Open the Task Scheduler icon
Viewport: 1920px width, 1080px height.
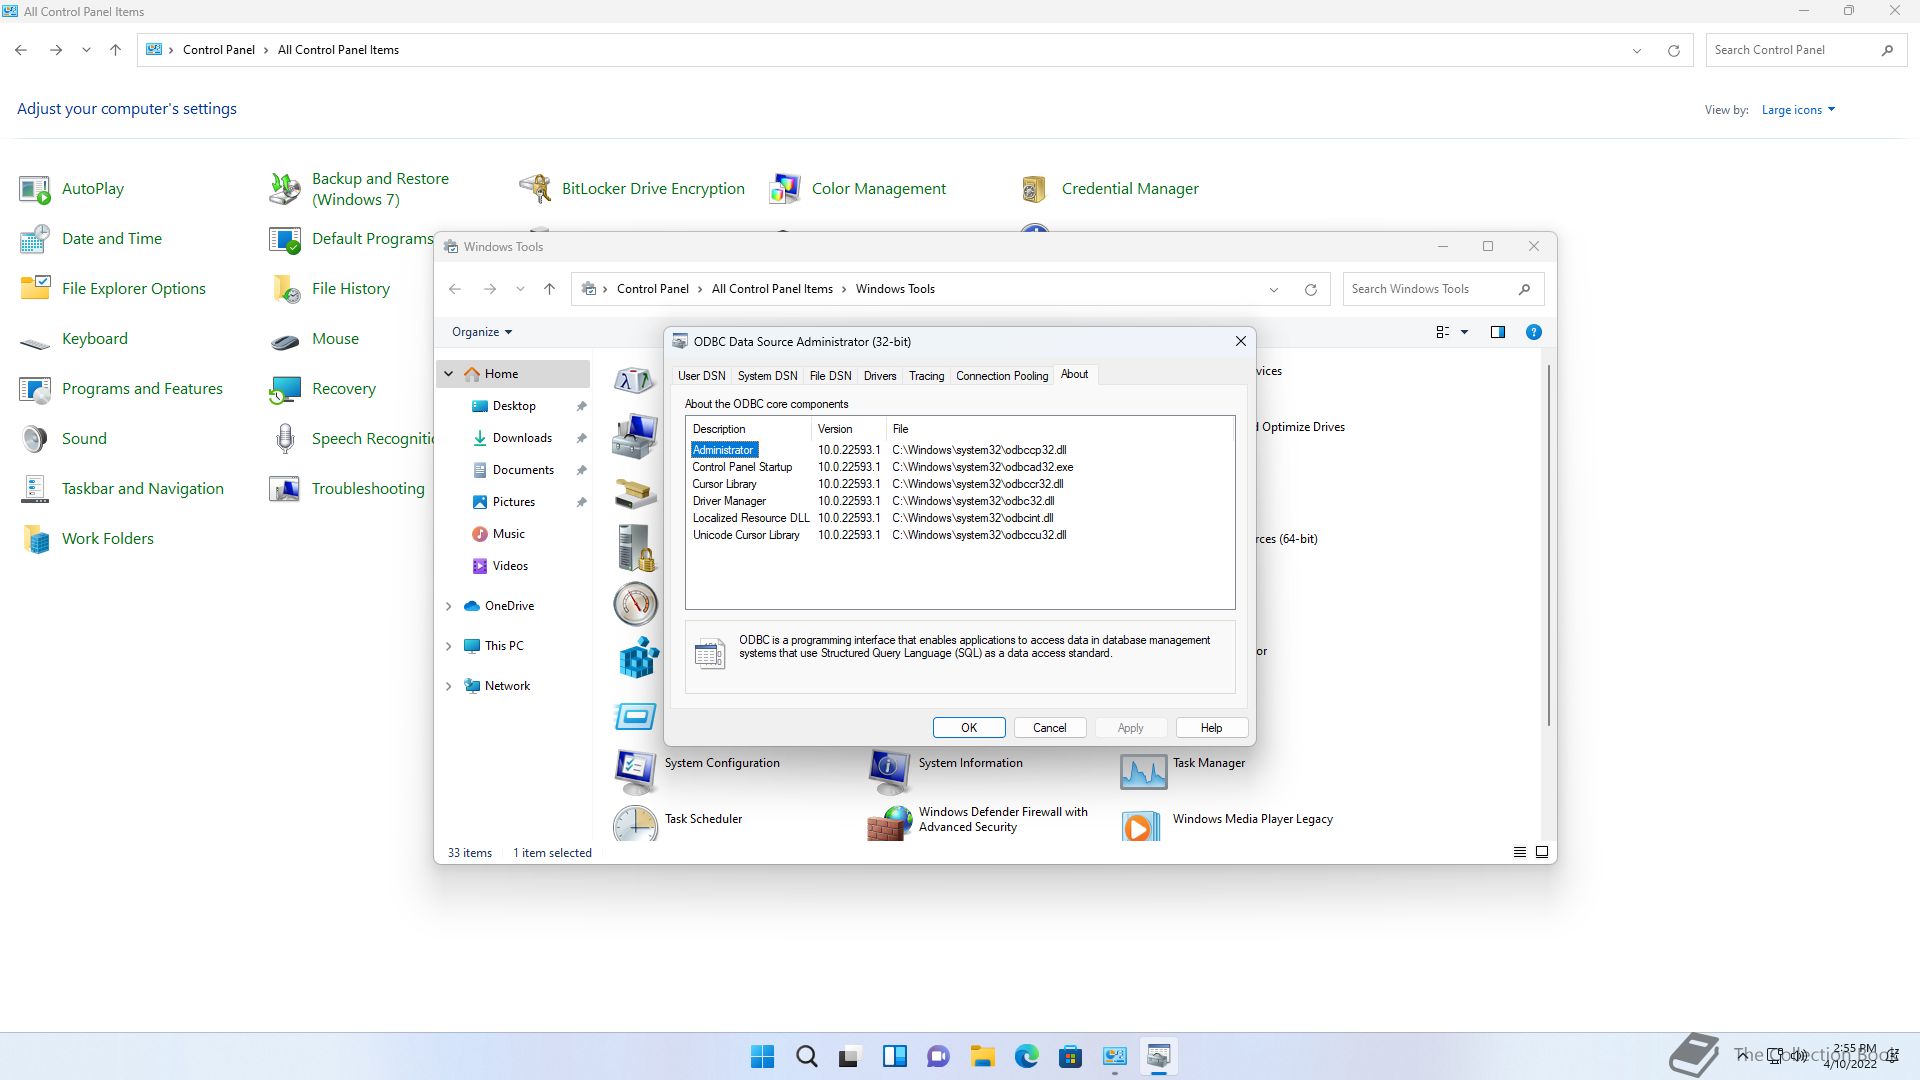(x=635, y=823)
